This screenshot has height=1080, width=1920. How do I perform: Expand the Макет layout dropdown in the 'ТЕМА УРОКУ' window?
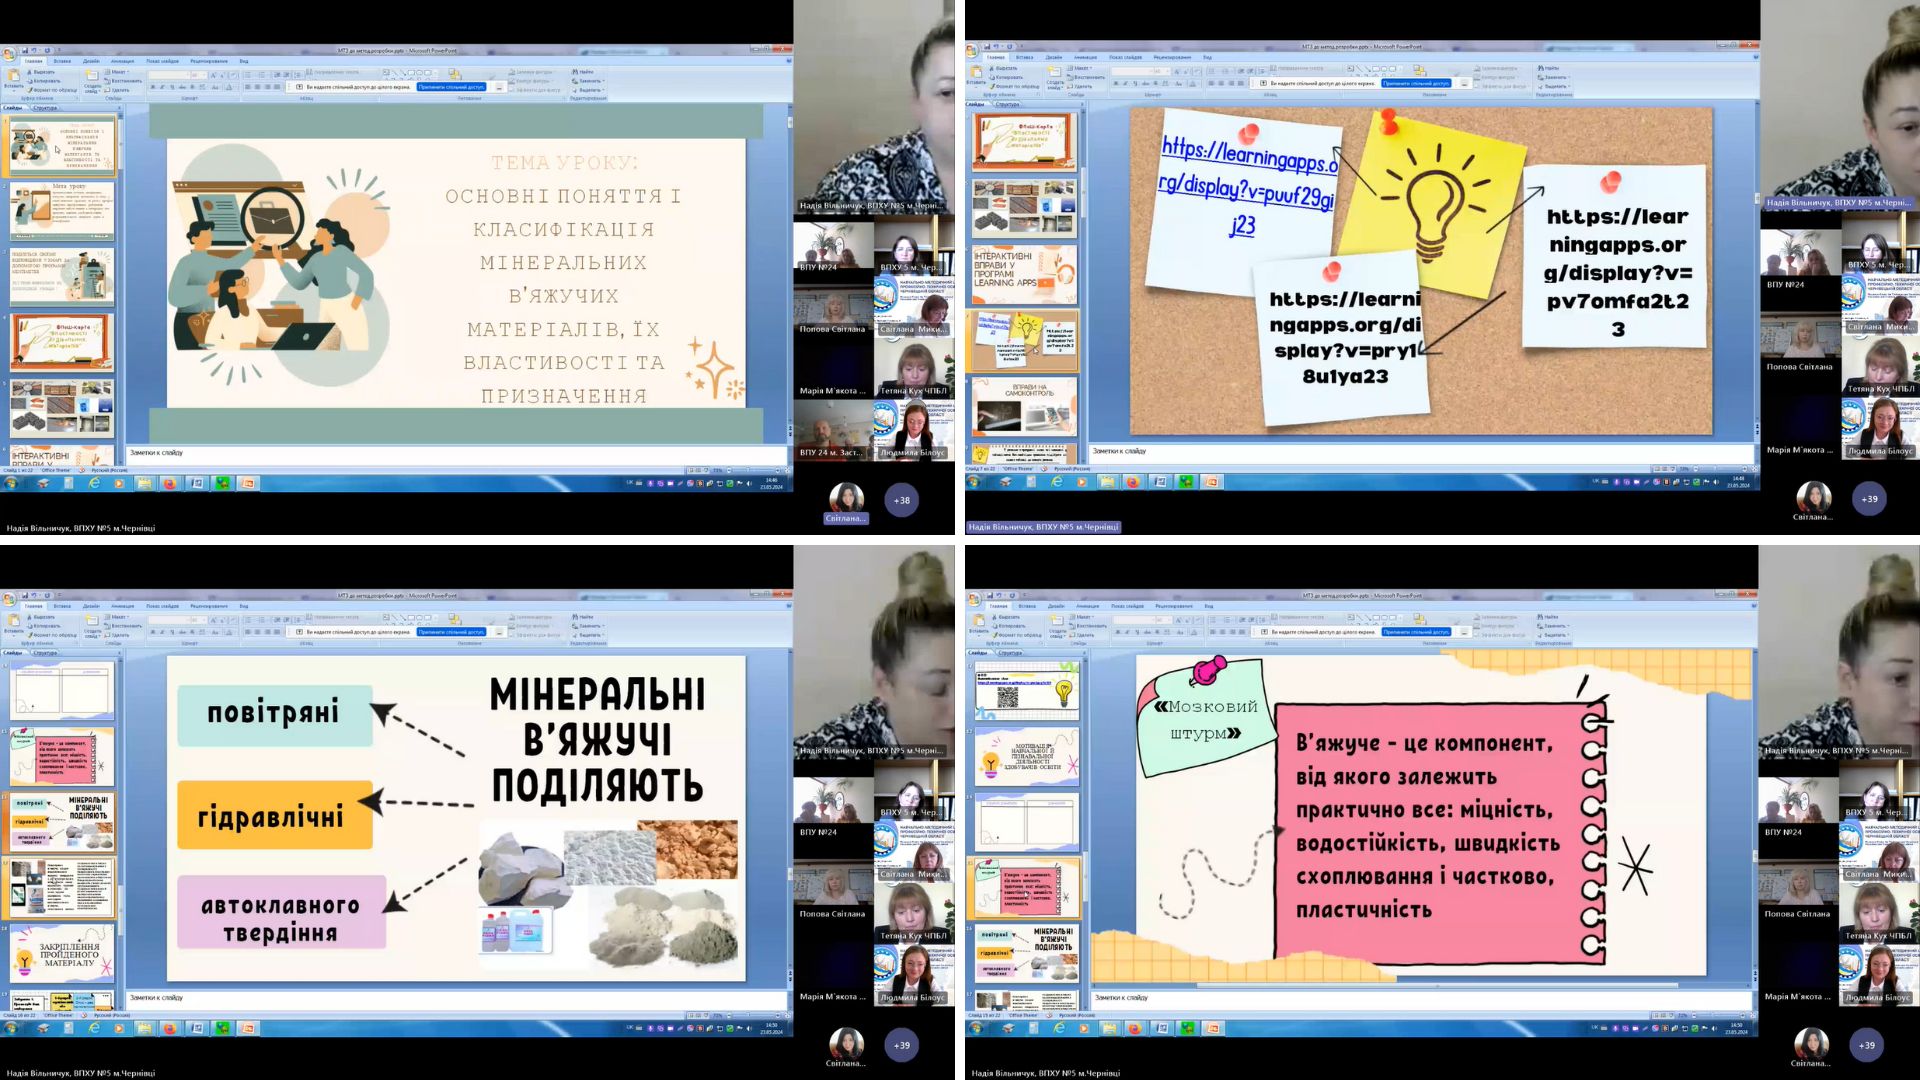pos(119,72)
